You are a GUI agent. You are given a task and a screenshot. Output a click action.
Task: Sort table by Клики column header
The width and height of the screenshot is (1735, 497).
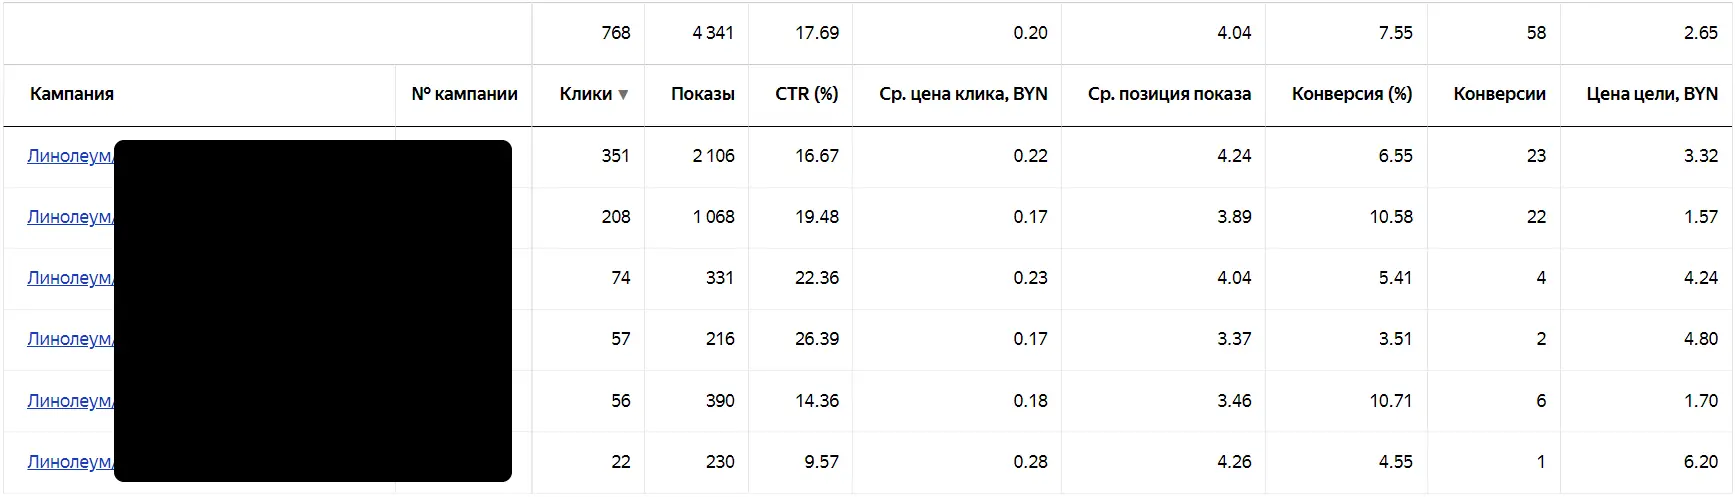[x=586, y=94]
